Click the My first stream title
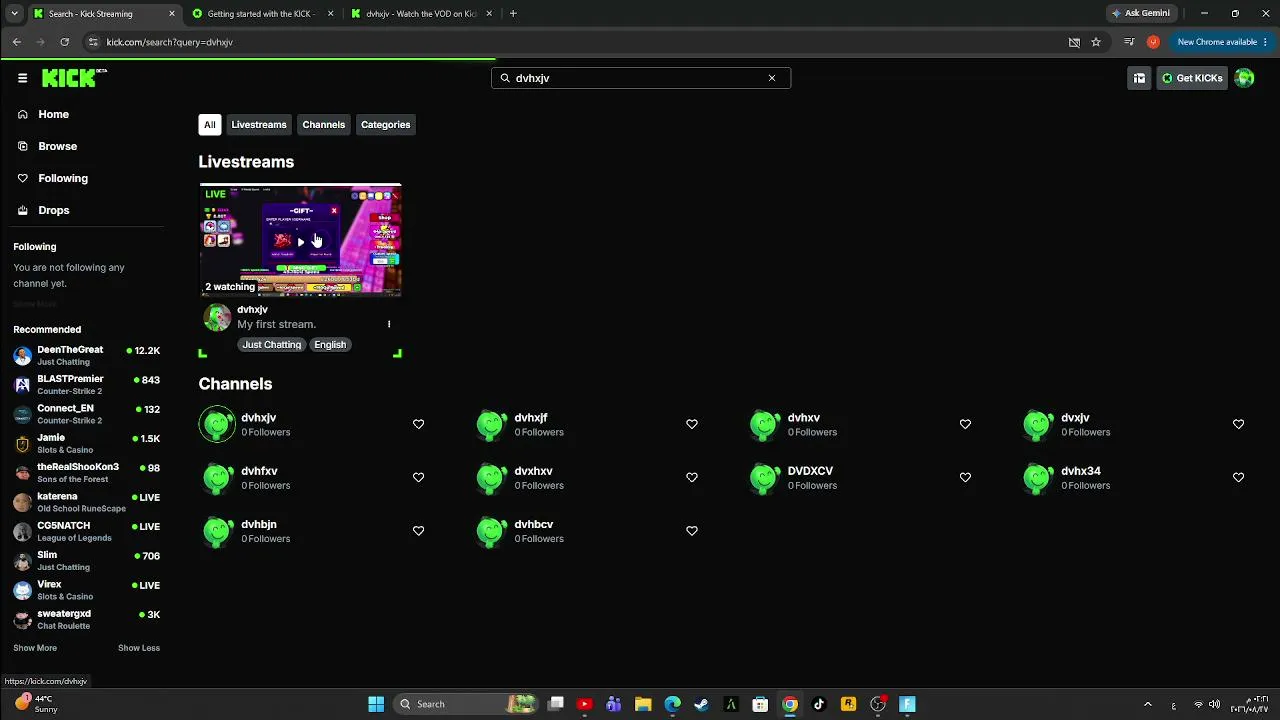 tap(277, 324)
